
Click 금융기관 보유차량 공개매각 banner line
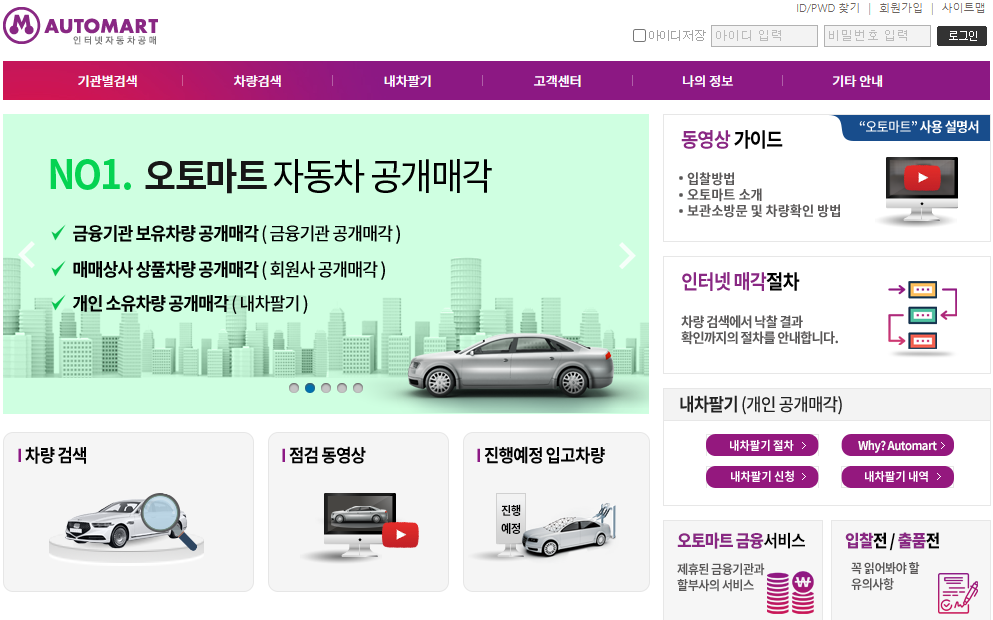[x=236, y=234]
